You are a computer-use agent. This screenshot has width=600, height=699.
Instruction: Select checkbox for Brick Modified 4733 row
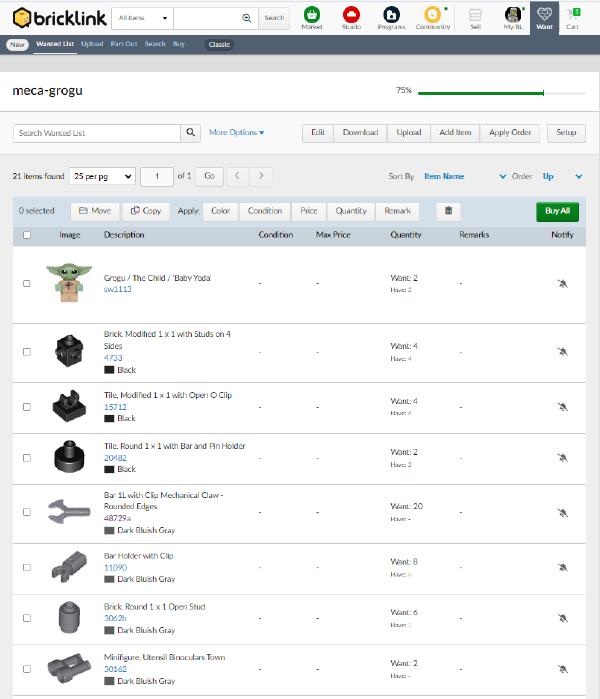tap(27, 352)
